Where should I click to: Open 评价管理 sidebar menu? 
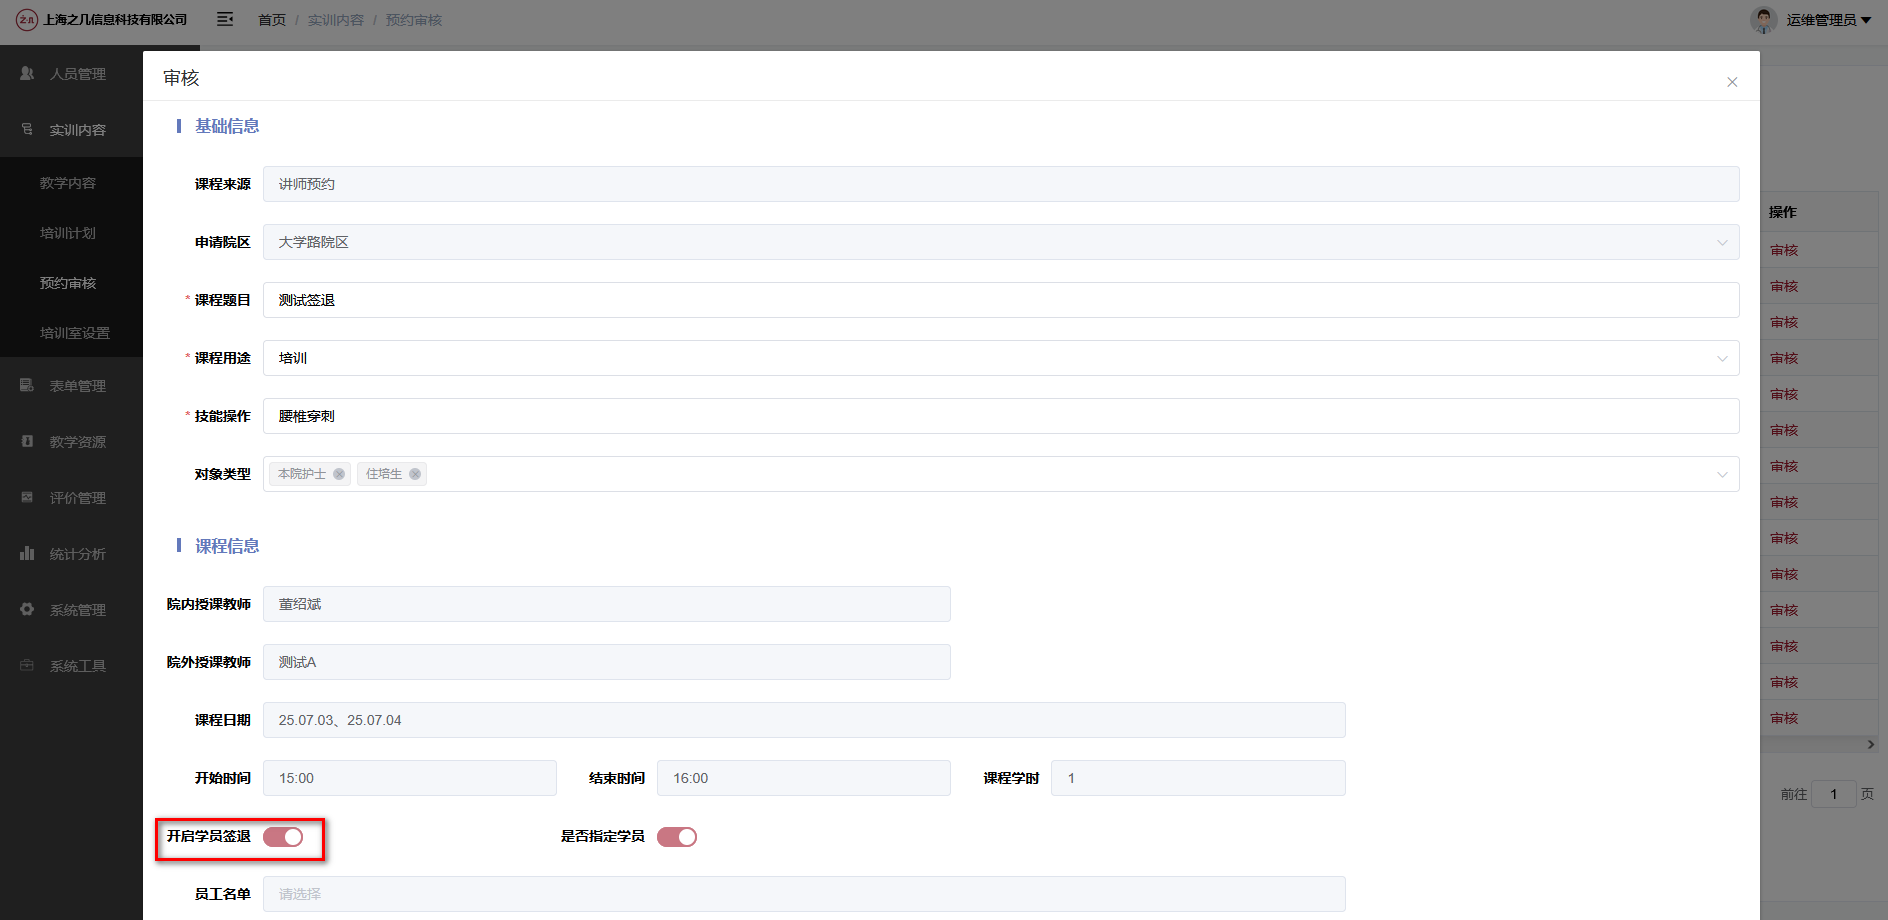coord(71,498)
